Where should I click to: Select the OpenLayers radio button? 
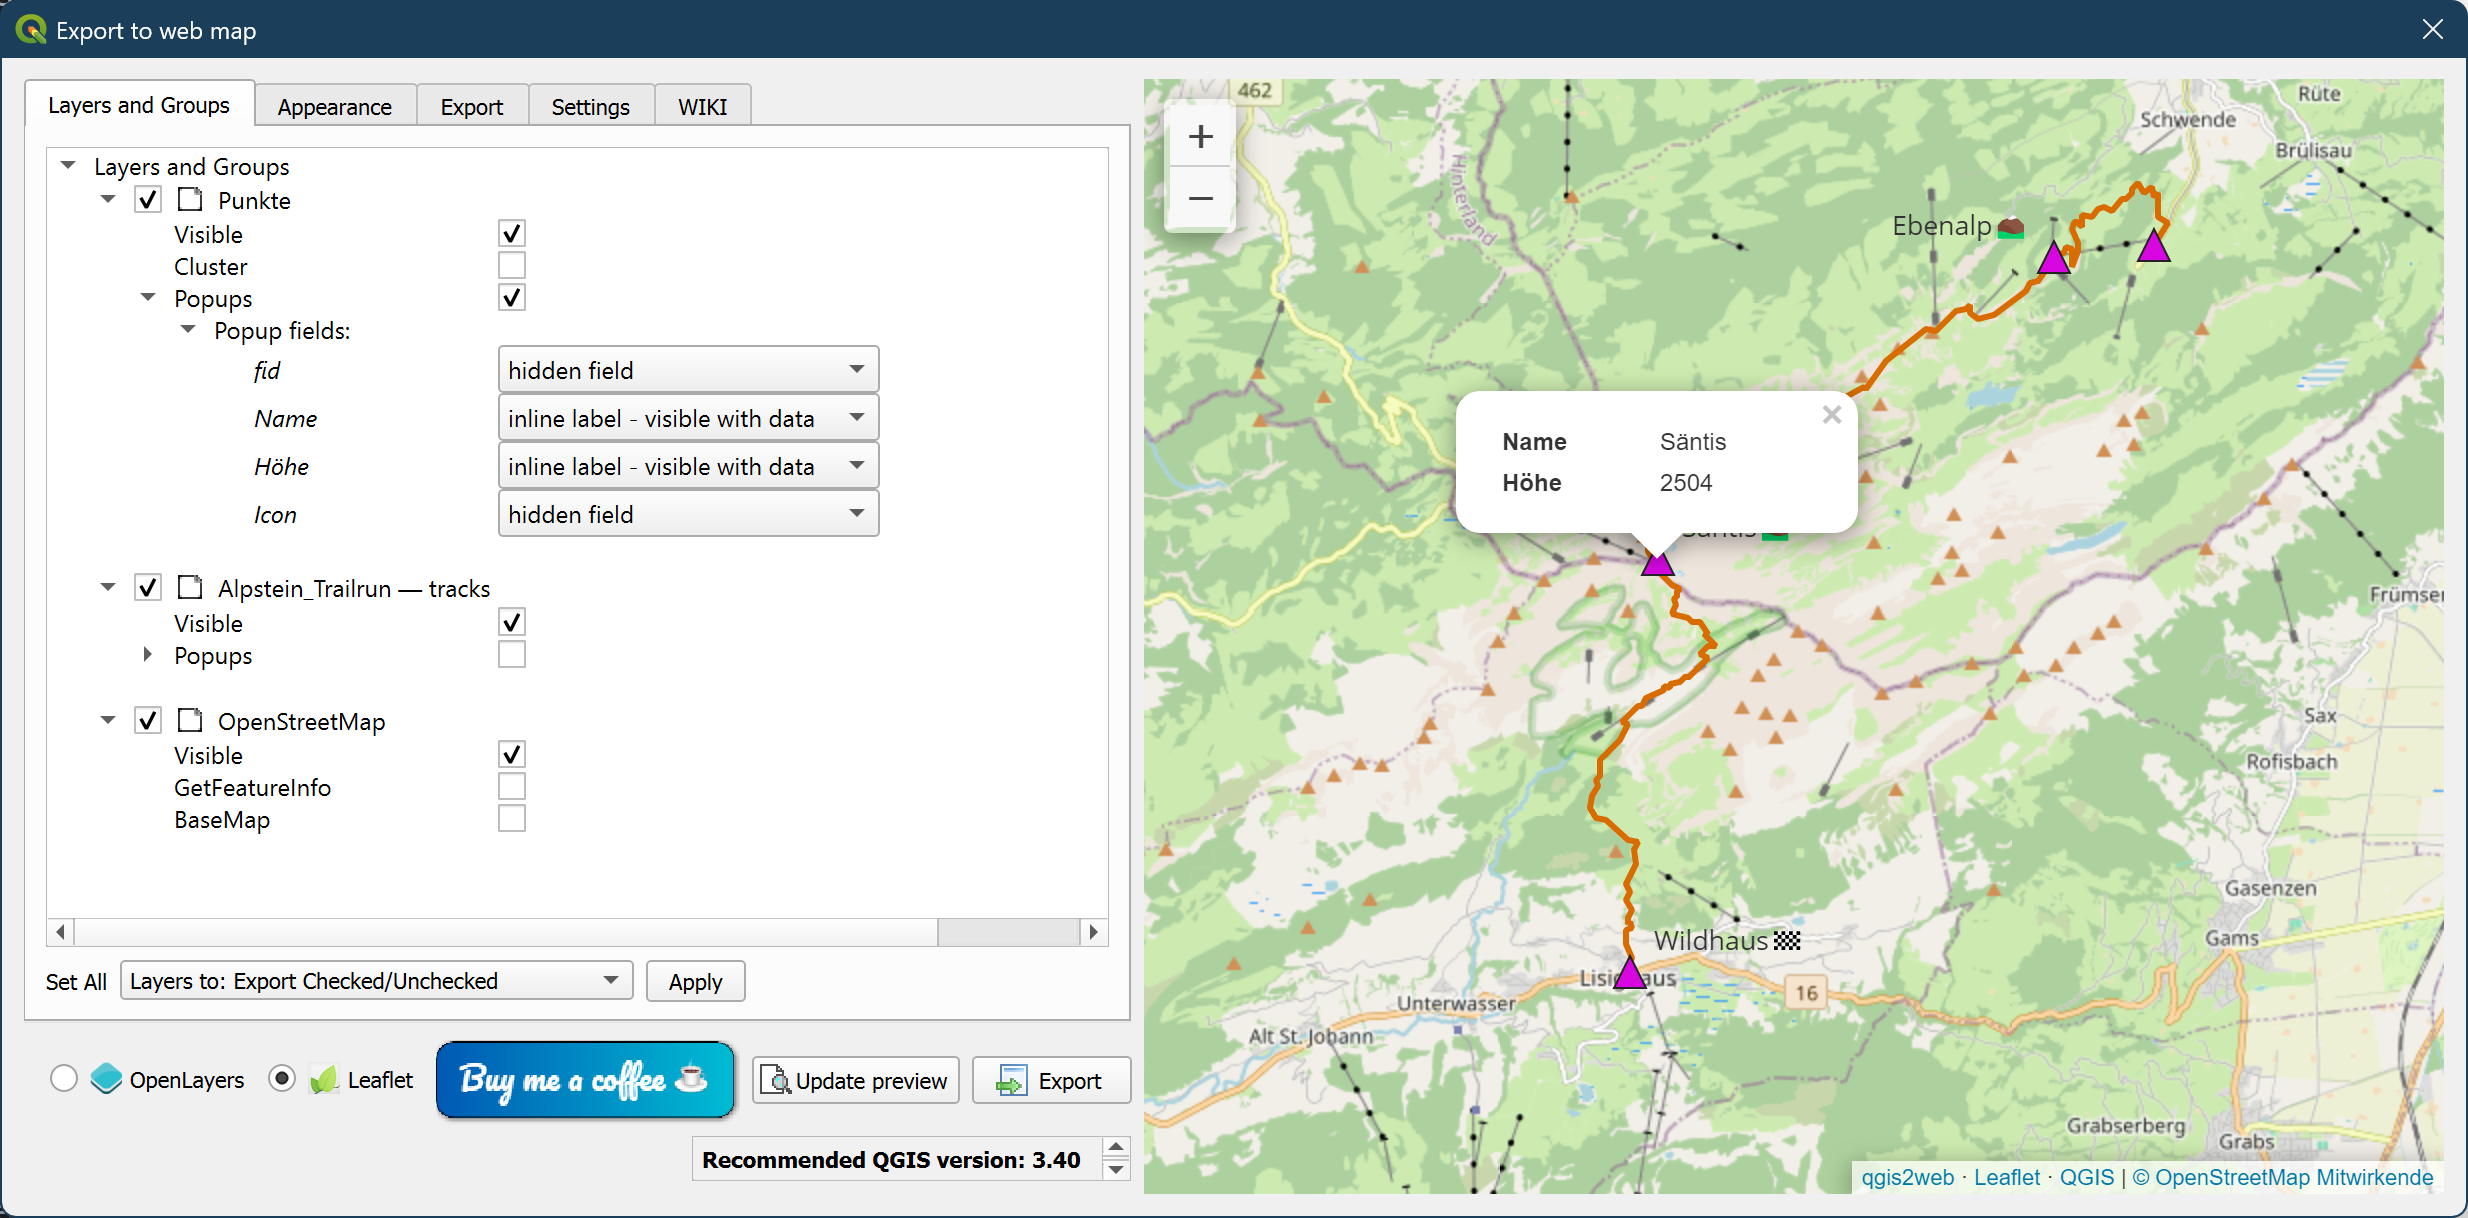pyautogui.click(x=64, y=1079)
